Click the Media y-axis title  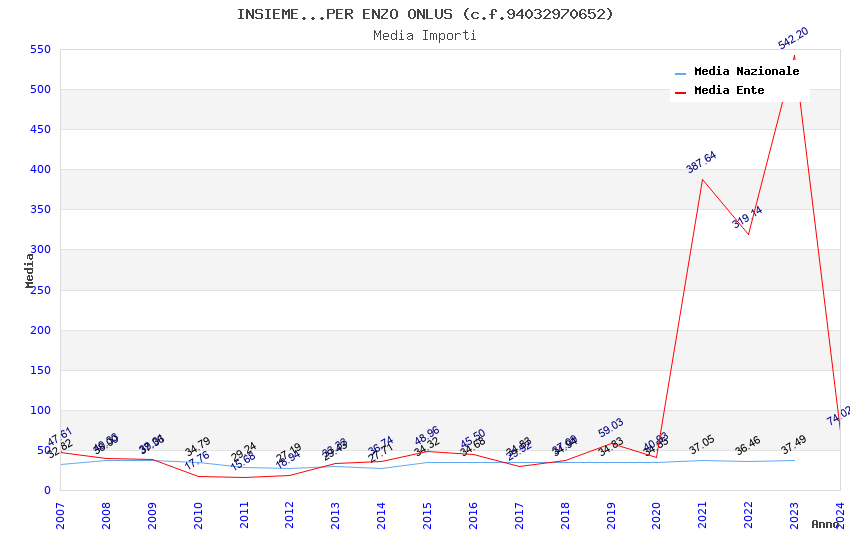tap(29, 270)
